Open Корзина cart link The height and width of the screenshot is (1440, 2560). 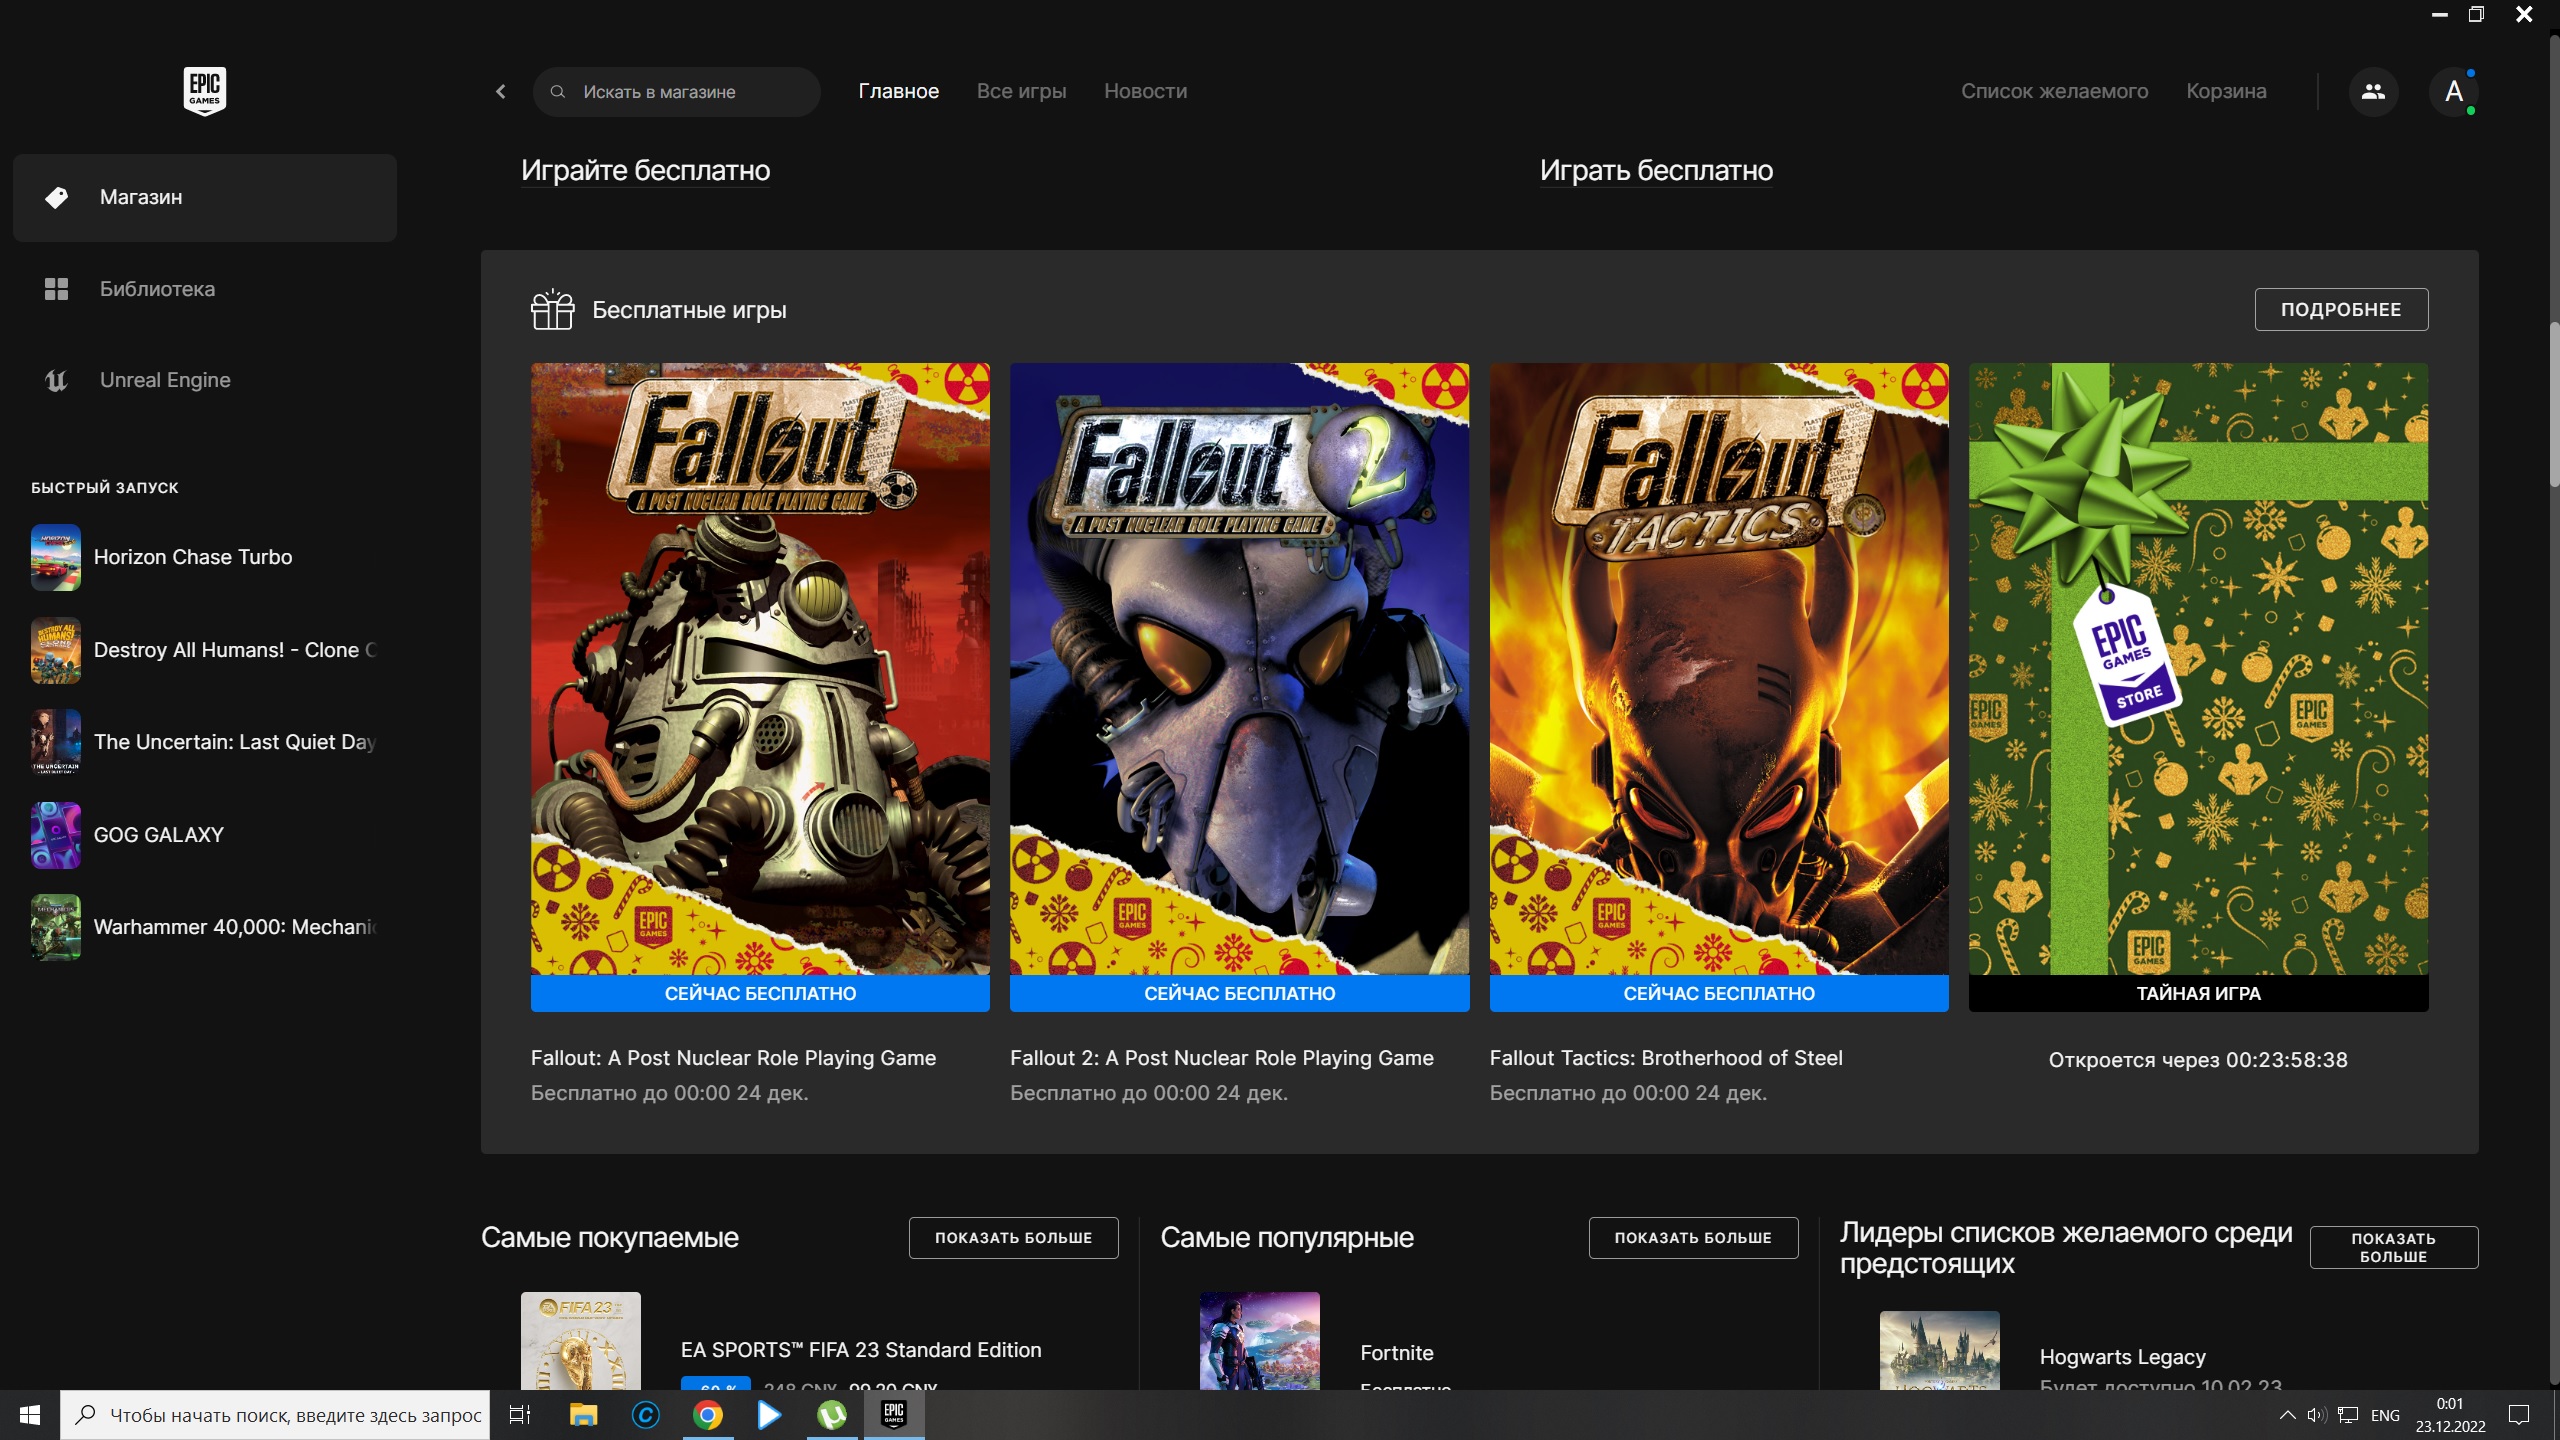(2226, 91)
